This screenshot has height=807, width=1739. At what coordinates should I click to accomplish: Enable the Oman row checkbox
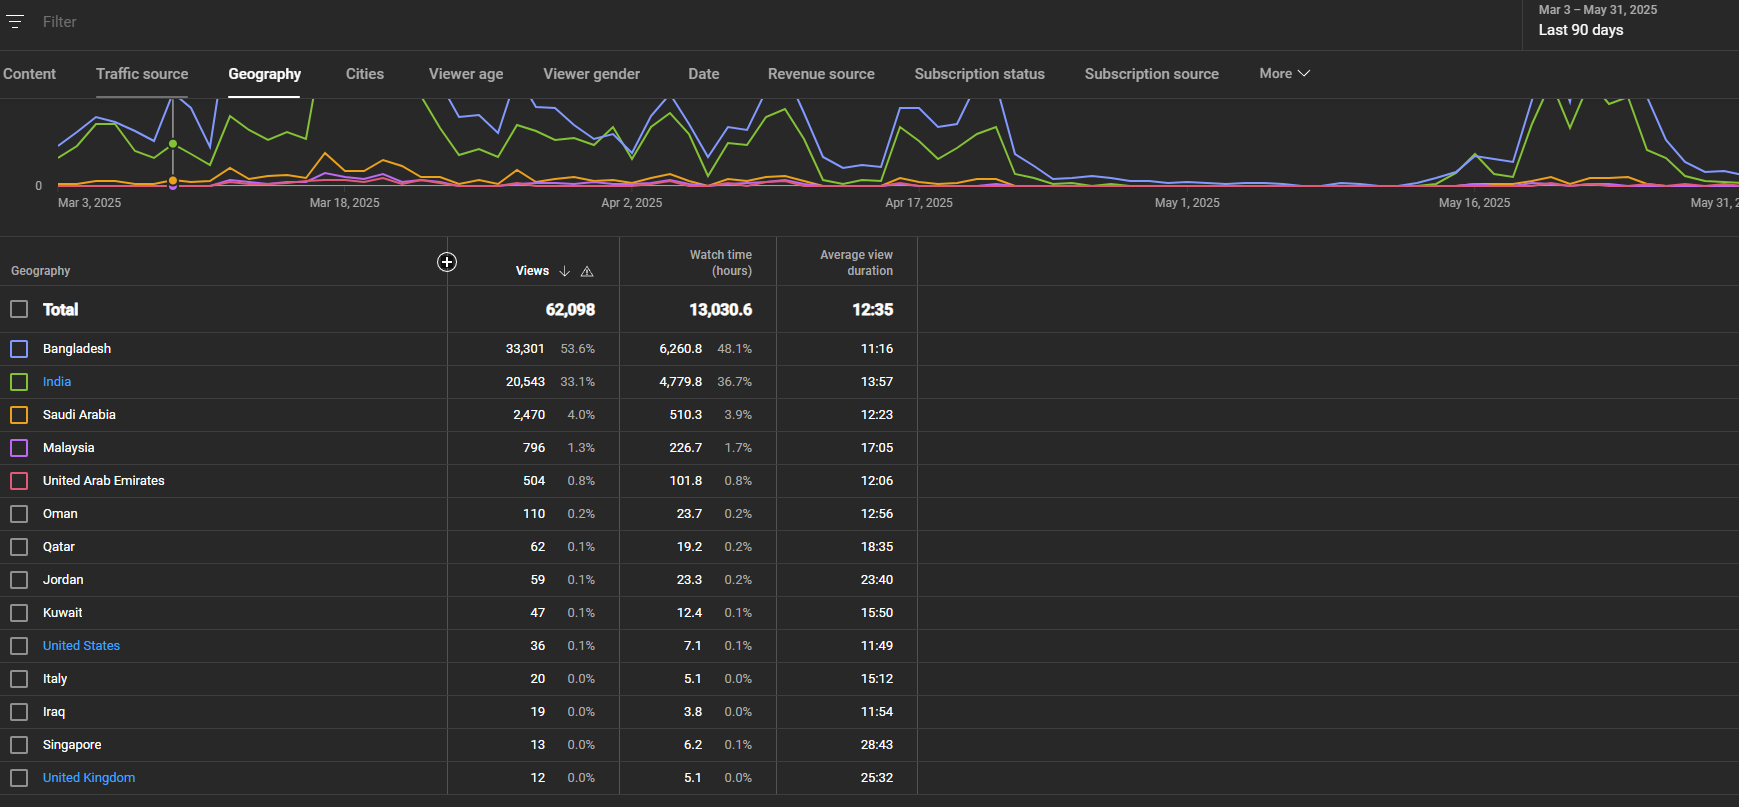point(19,514)
